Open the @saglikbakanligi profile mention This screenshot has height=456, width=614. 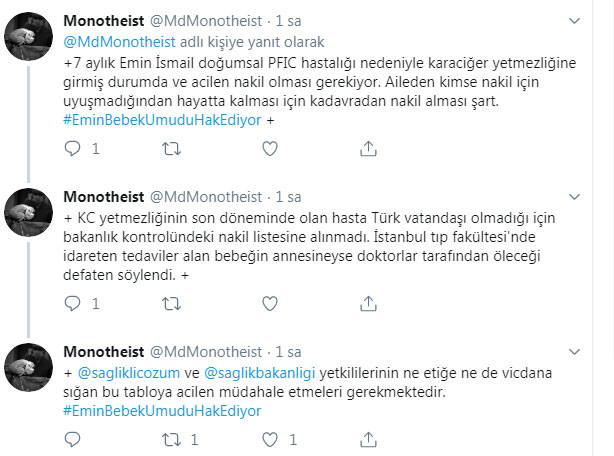coord(264,372)
